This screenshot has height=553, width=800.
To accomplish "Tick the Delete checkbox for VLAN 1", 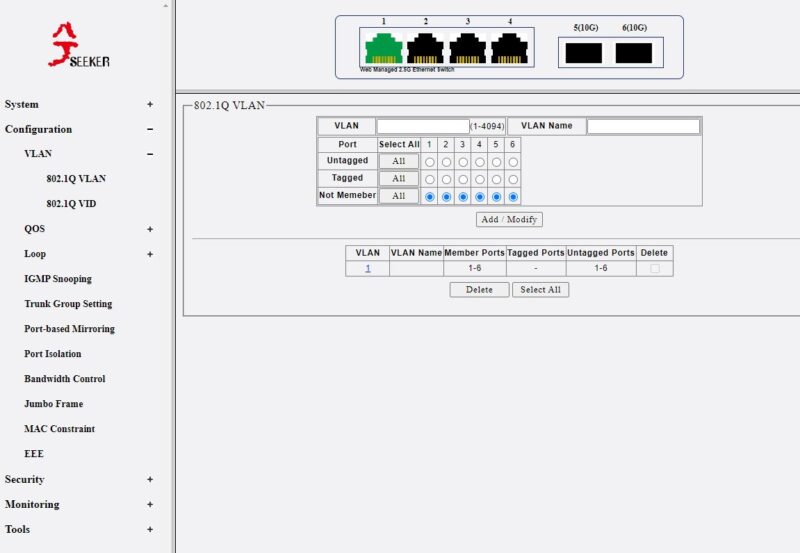I will 655,268.
